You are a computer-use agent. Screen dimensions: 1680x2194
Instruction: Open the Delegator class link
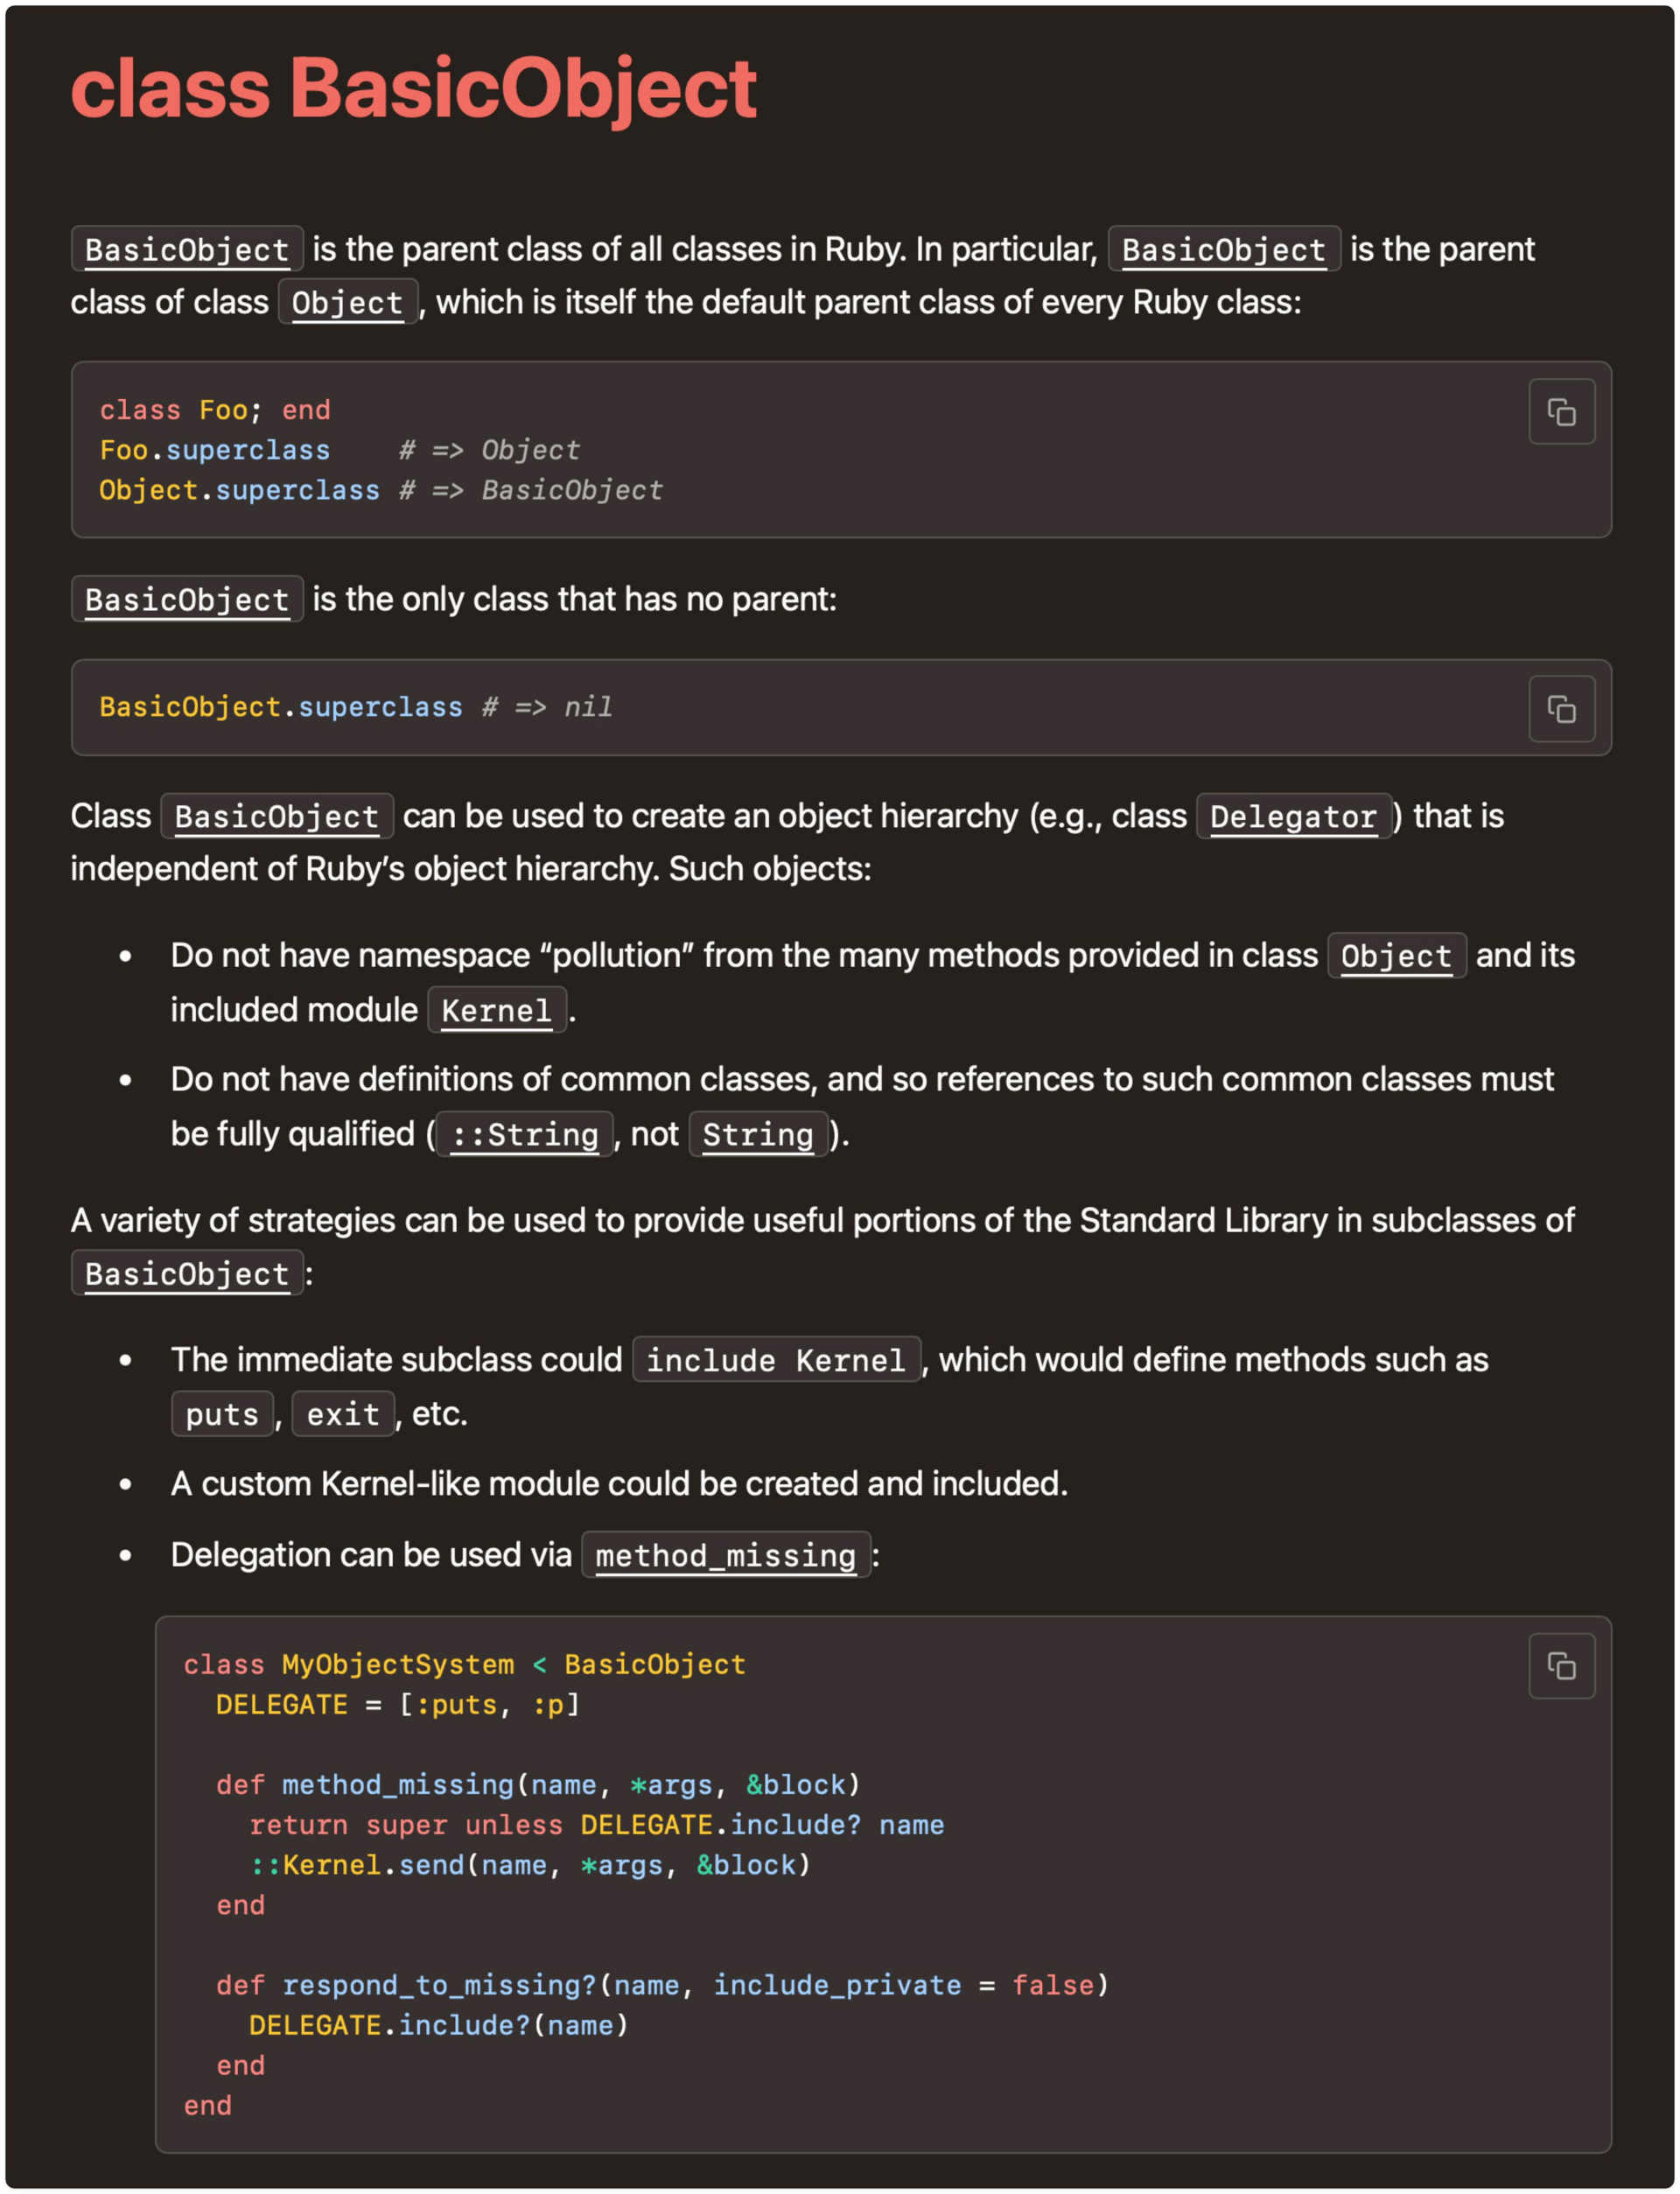coord(1293,817)
